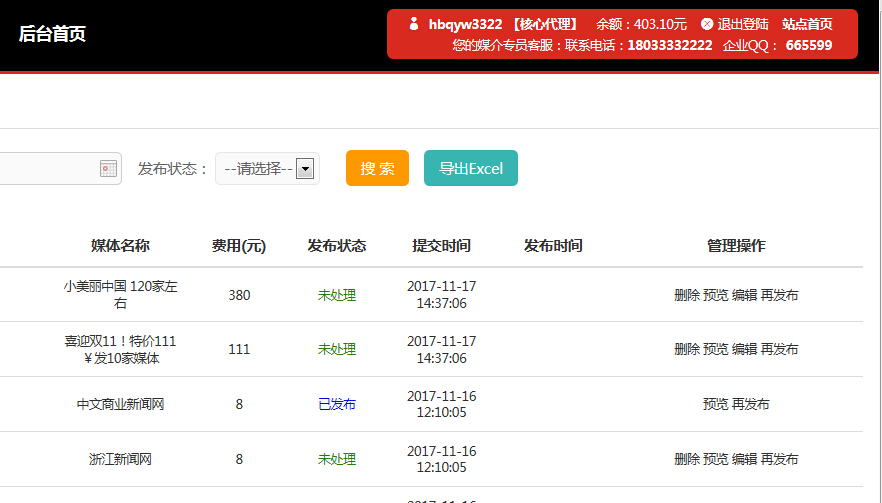Click the user avatar icon beside hbqyw3322
This screenshot has height=503, width=882.
pyautogui.click(x=414, y=24)
